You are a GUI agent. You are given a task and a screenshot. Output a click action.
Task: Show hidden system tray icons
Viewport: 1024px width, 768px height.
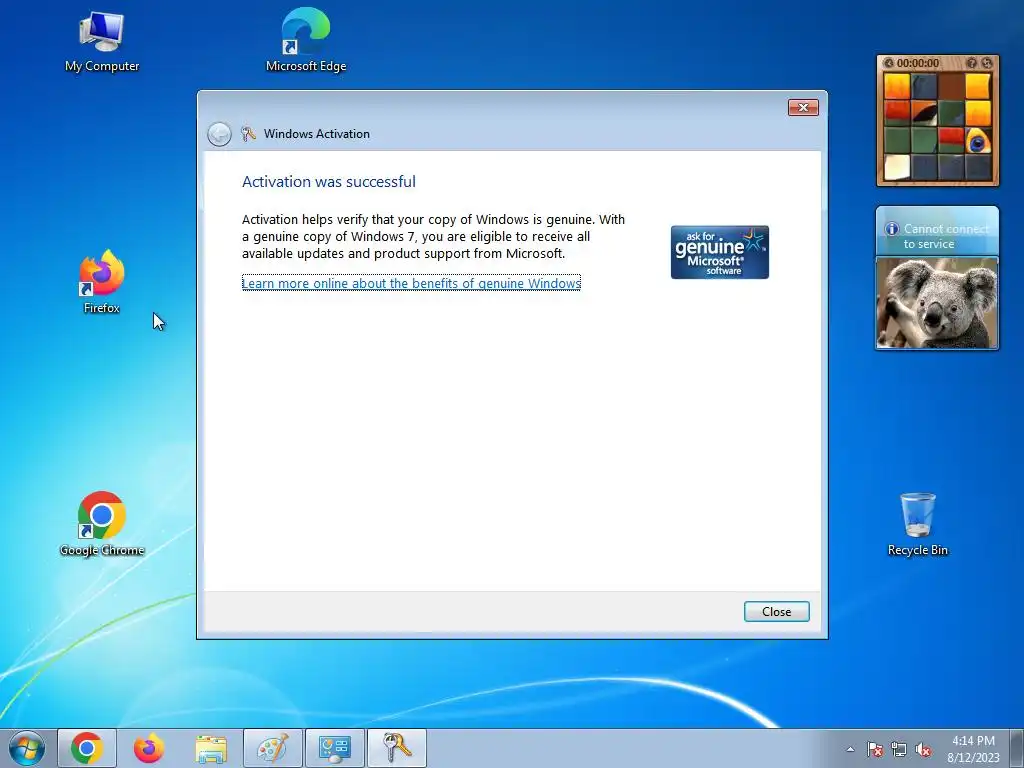[850, 749]
